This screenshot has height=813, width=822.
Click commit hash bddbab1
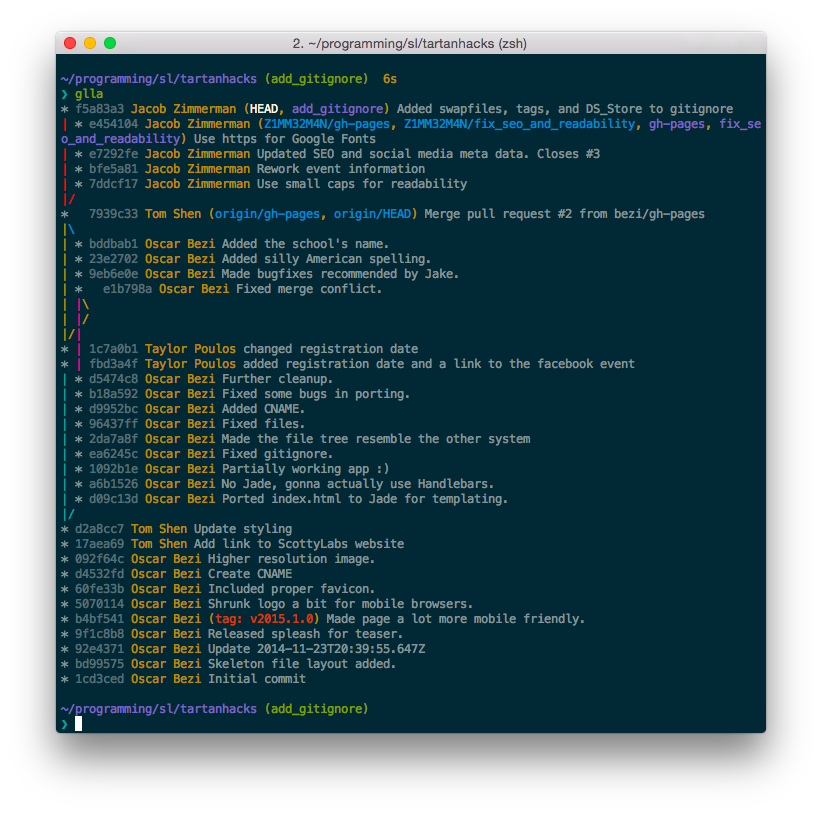114,244
